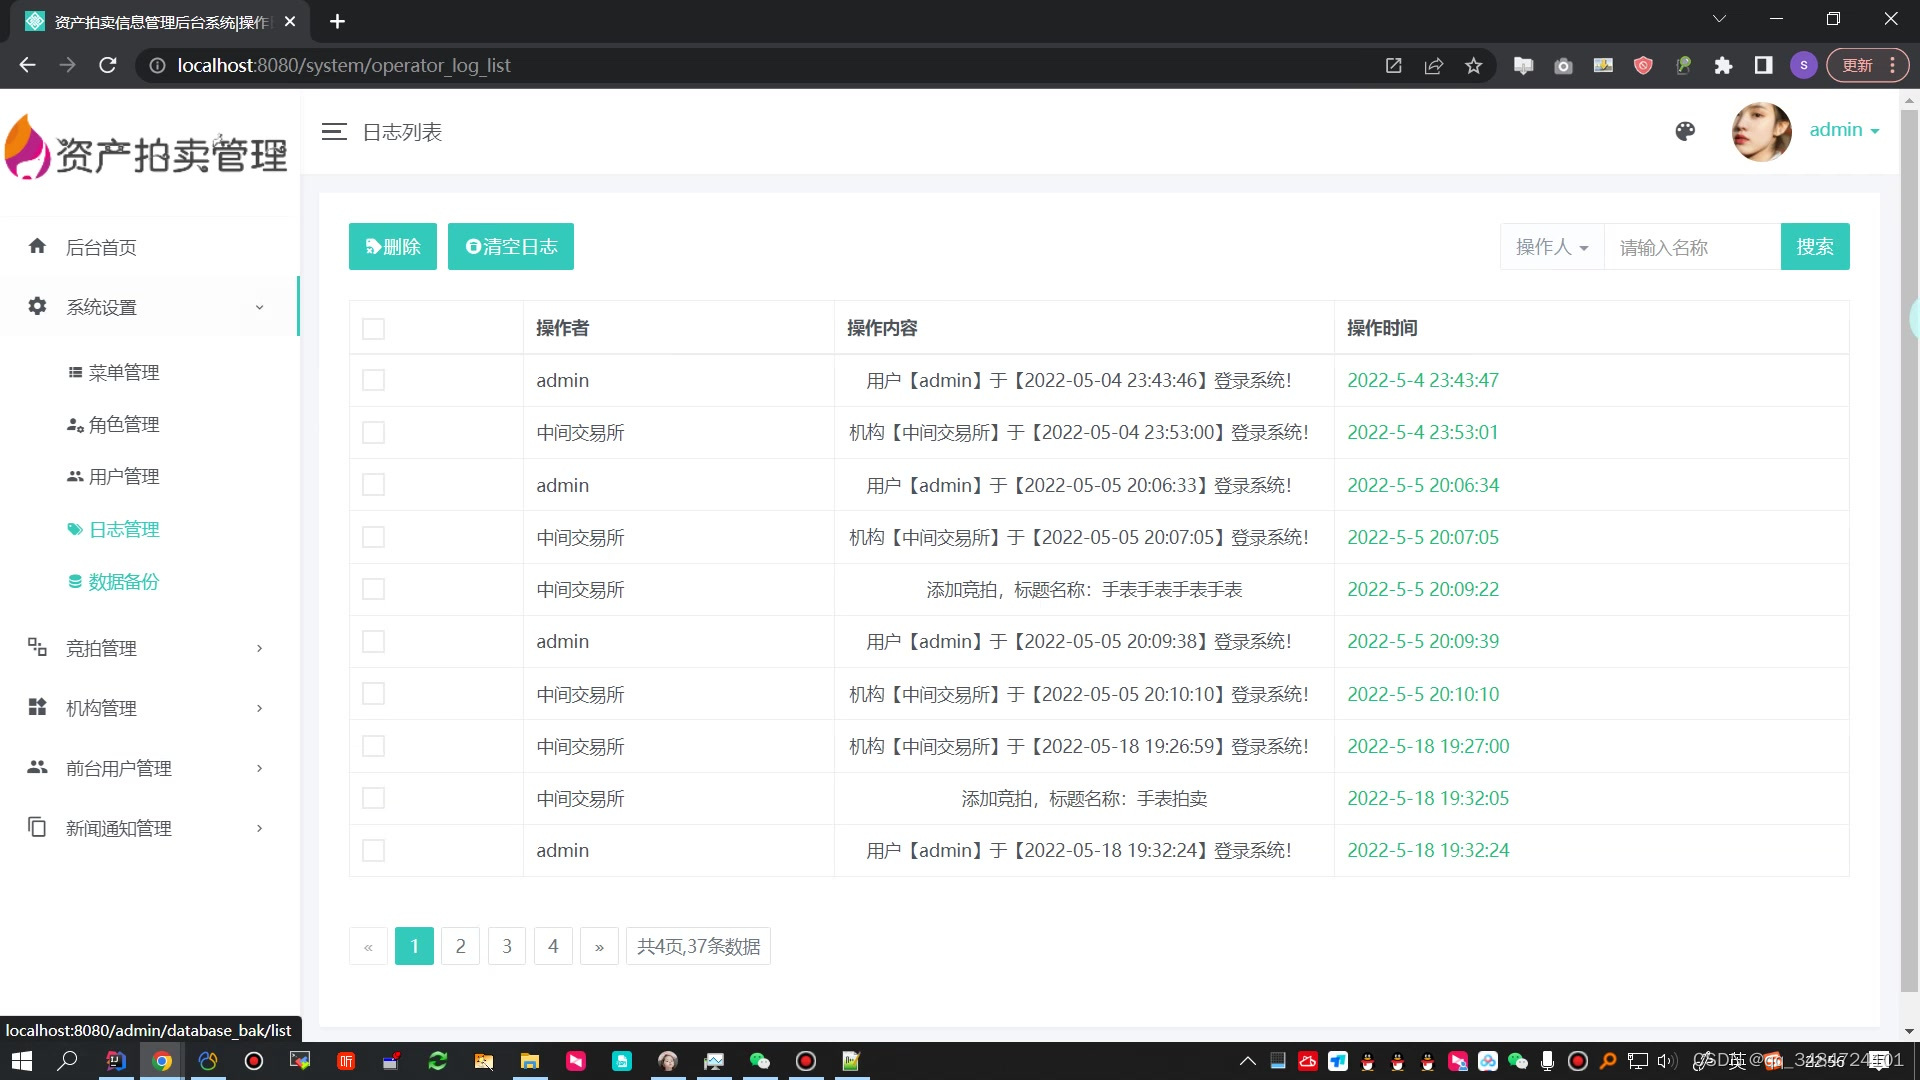Focus the 请输入名称 search field

tap(1692, 247)
